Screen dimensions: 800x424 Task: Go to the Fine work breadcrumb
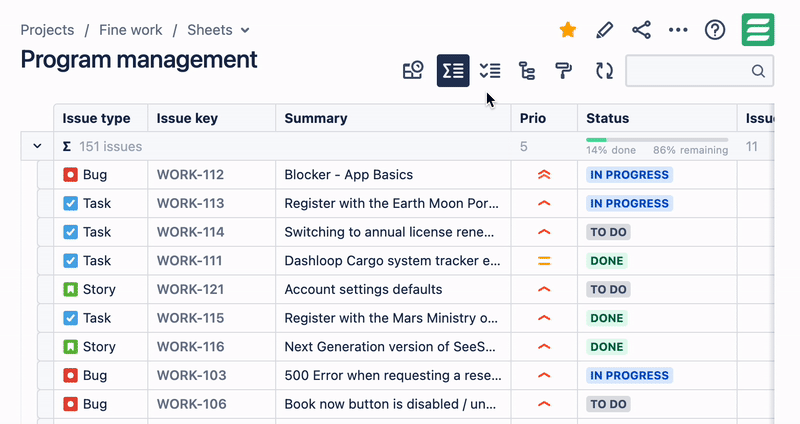131,30
